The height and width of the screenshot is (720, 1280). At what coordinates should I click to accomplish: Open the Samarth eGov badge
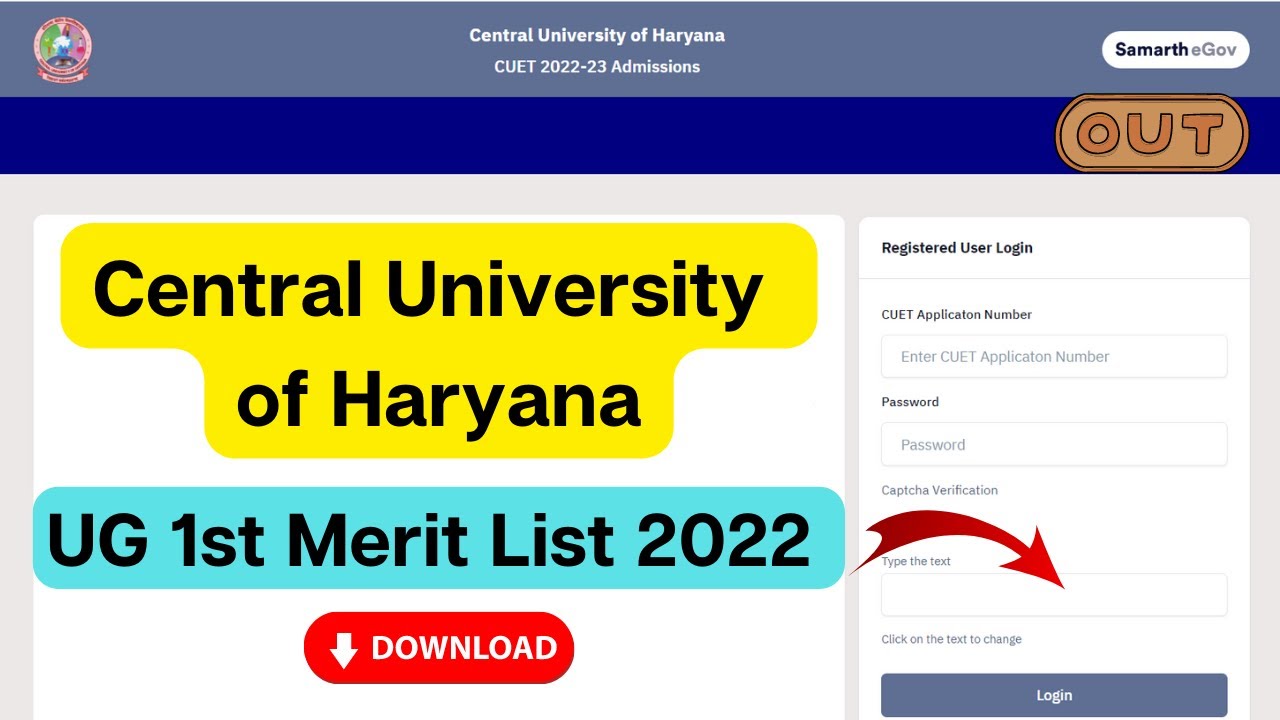pos(1175,49)
